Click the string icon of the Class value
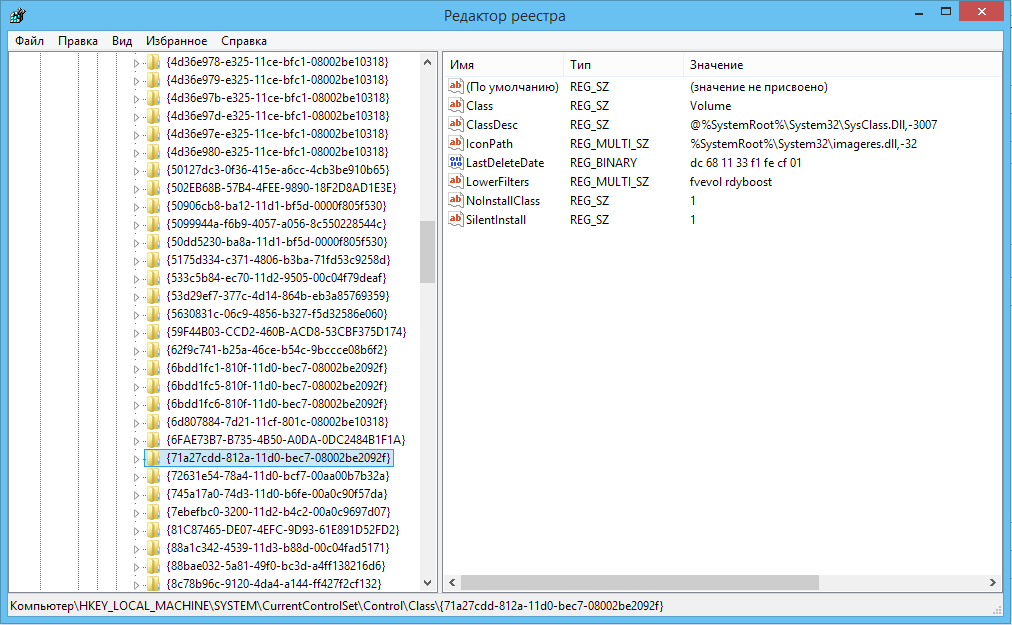 click(456, 105)
